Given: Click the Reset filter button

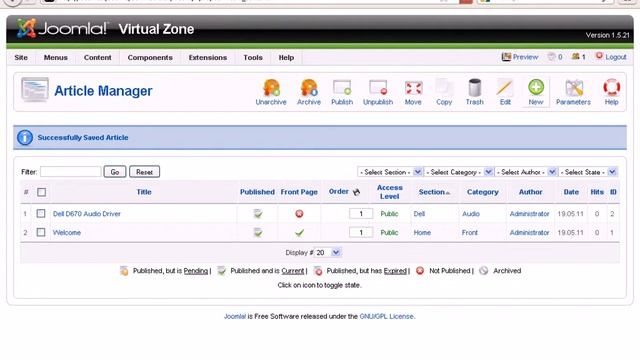Looking at the screenshot, I should (144, 172).
